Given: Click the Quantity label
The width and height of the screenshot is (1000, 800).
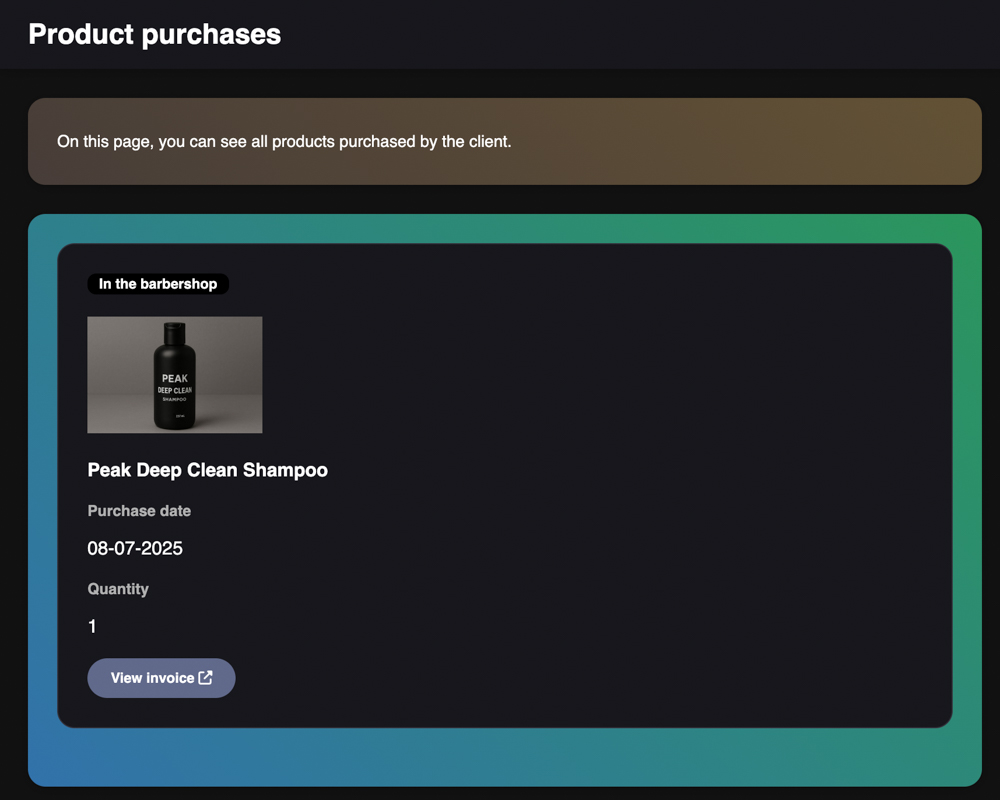Looking at the screenshot, I should [x=118, y=589].
